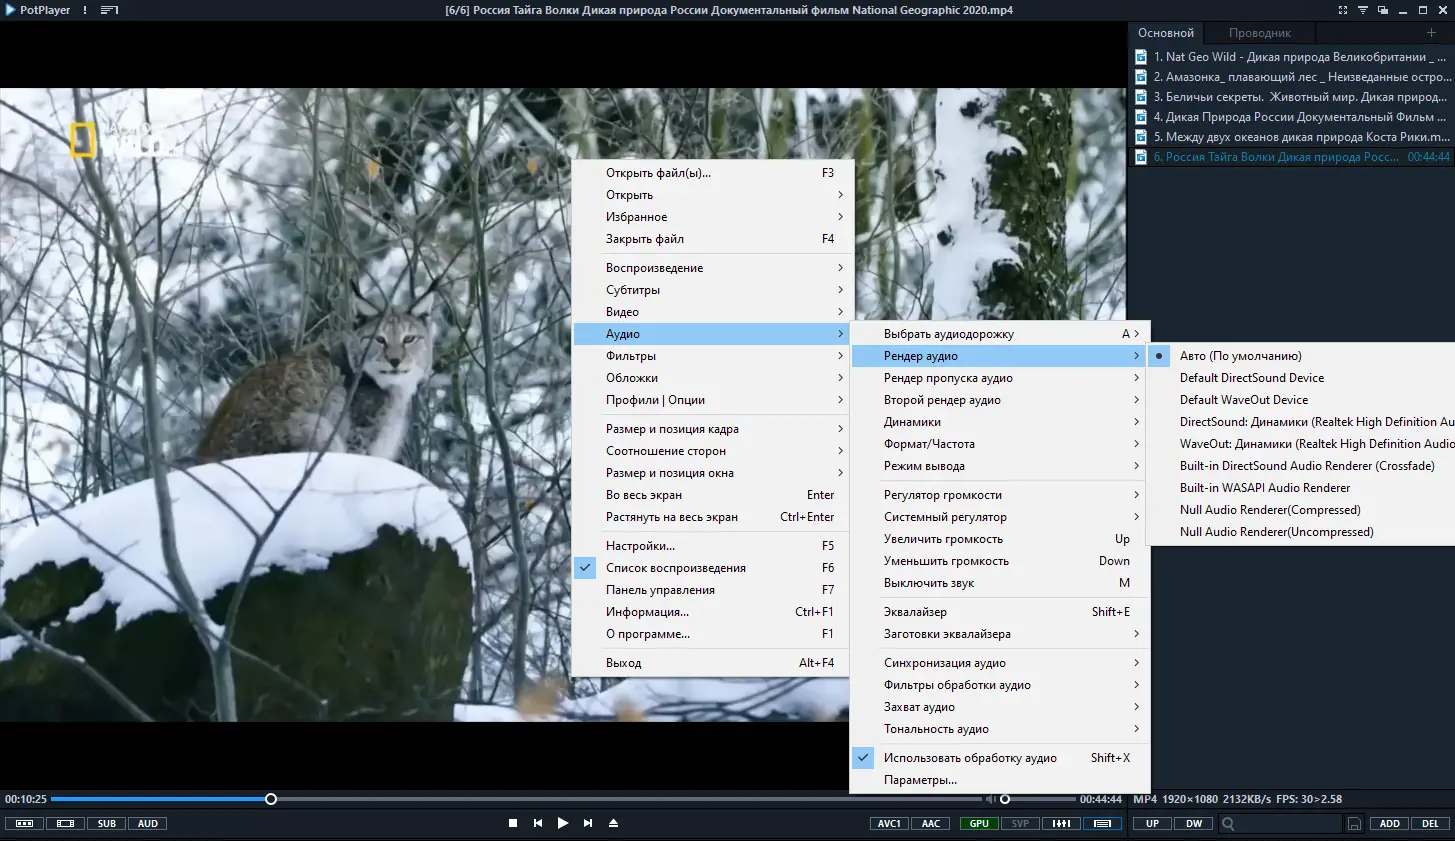The height and width of the screenshot is (841, 1455).
Task: Select Built-in WASAPI Audio Renderer
Action: (1301, 488)
